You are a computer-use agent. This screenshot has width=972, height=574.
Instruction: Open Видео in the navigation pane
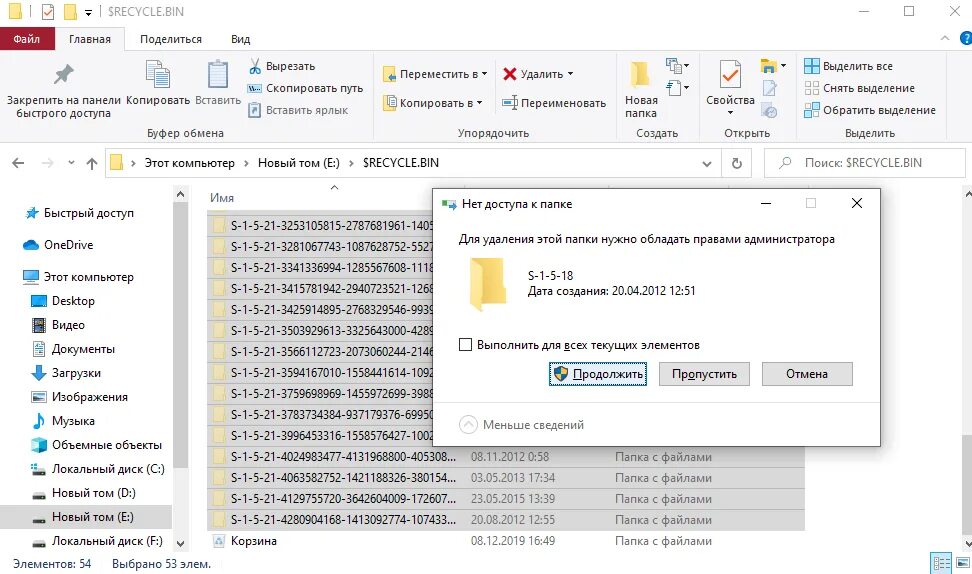pos(58,325)
